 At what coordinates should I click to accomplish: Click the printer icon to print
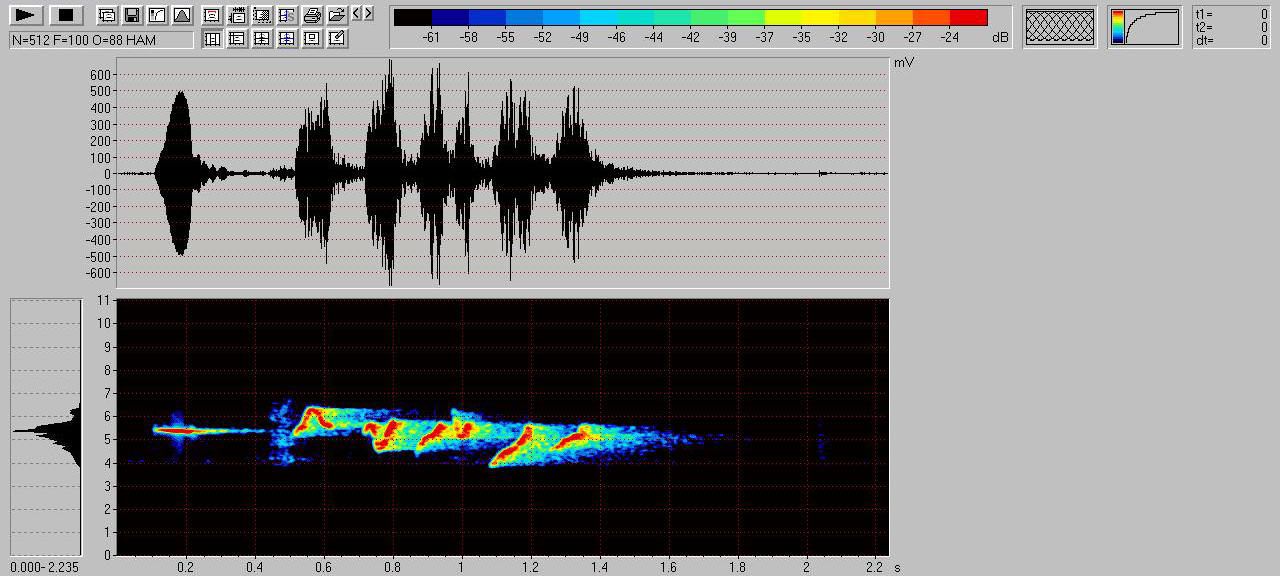point(312,15)
